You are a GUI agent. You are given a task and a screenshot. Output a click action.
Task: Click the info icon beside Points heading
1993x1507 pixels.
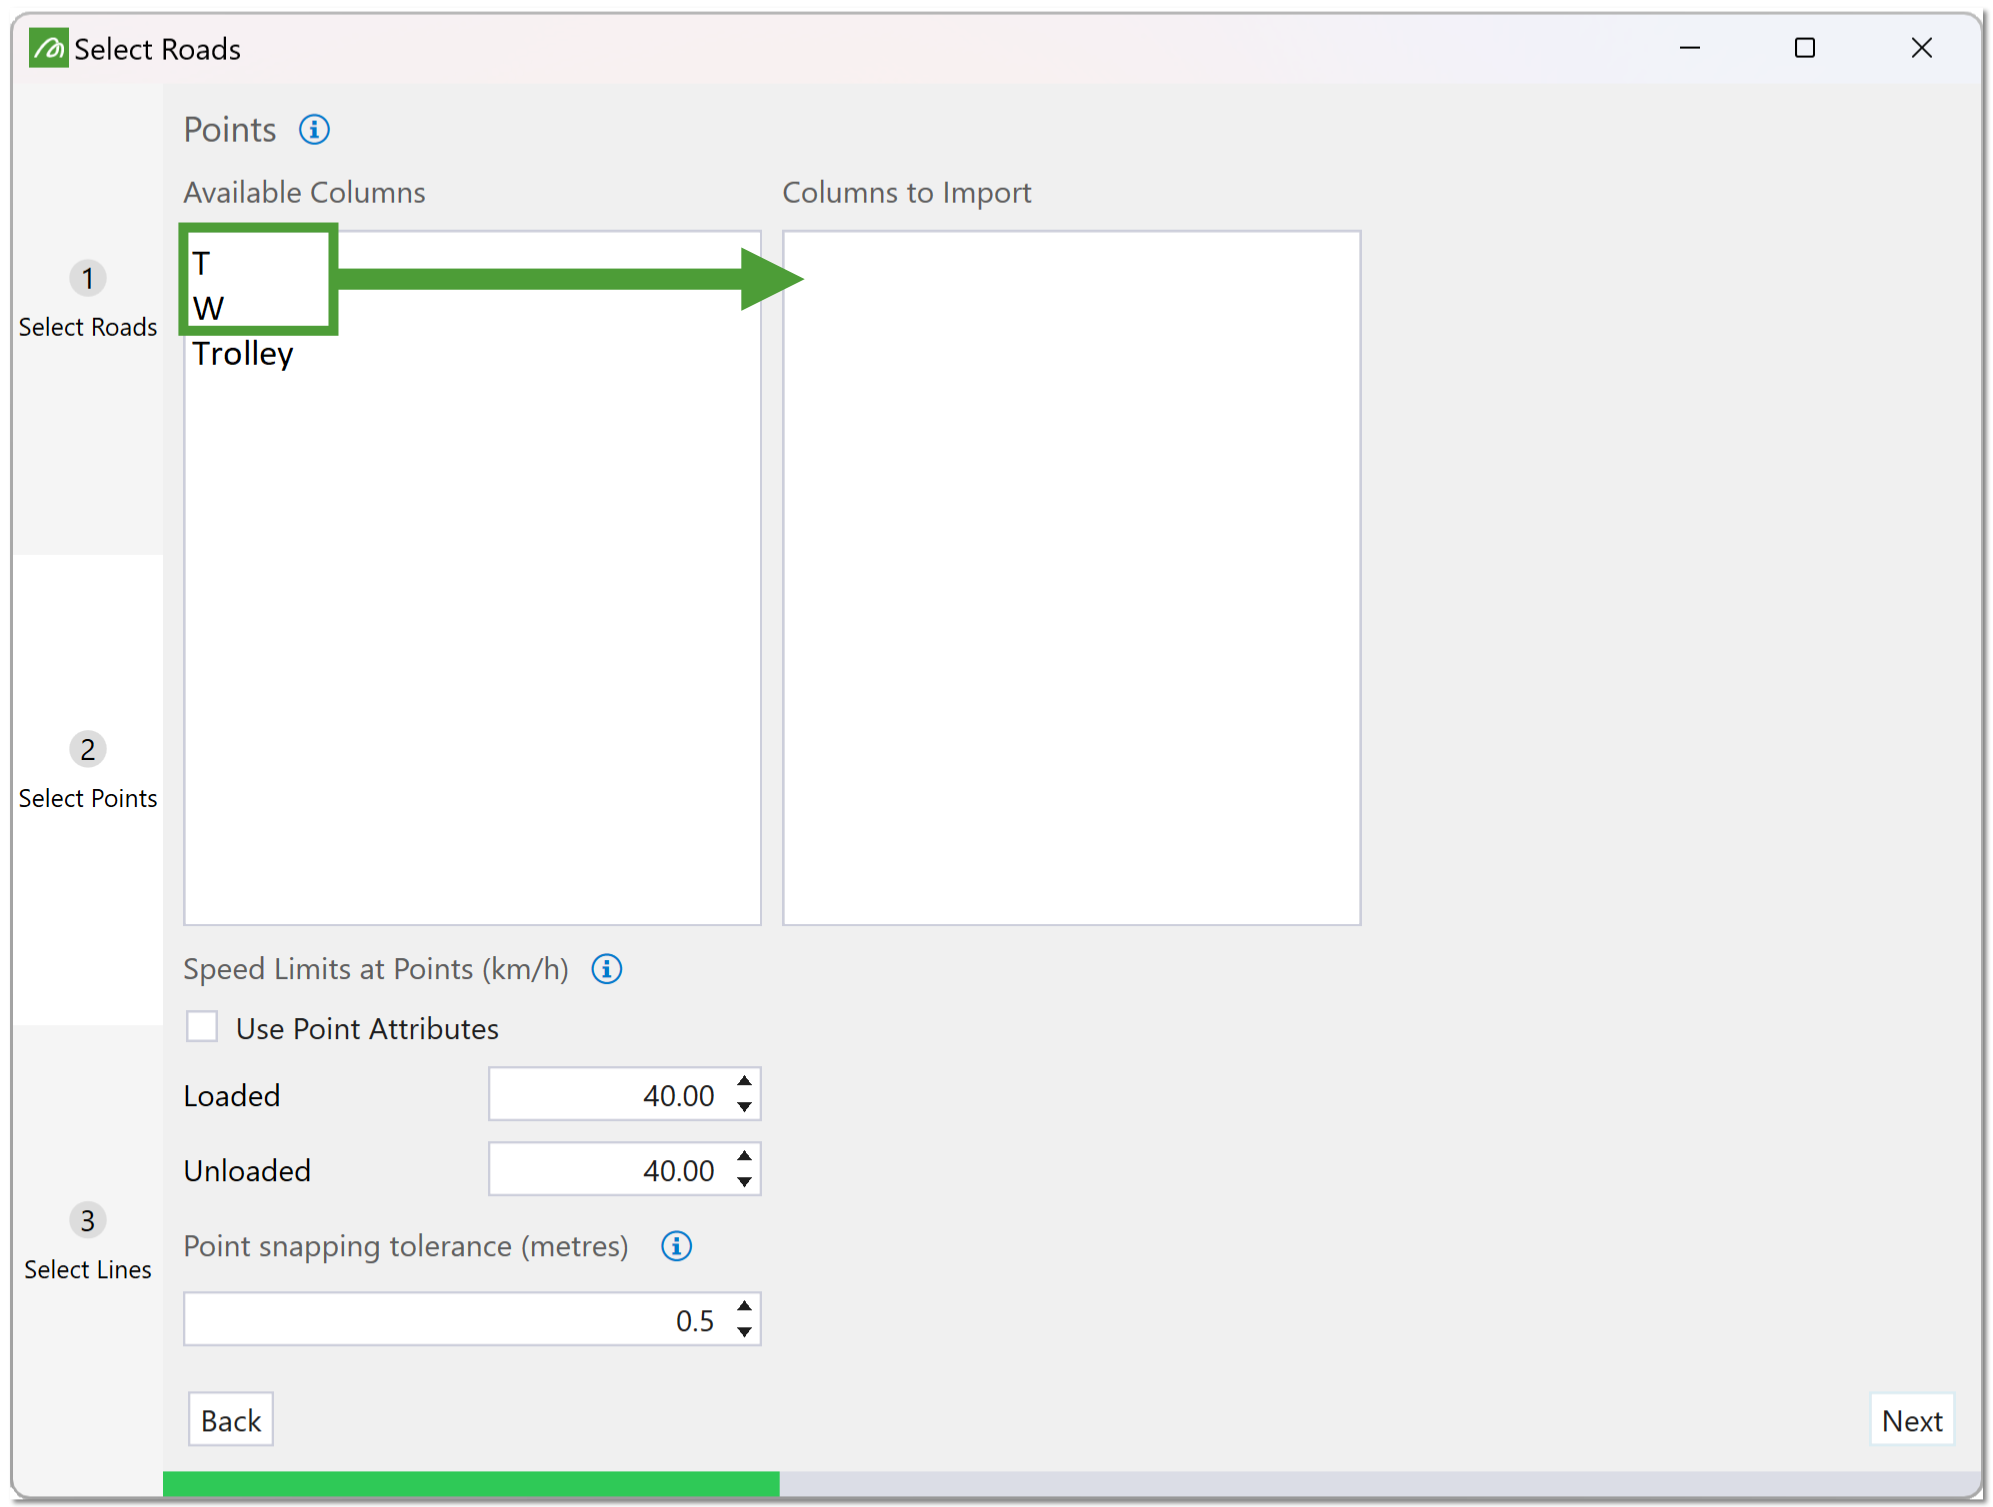pyautogui.click(x=314, y=130)
